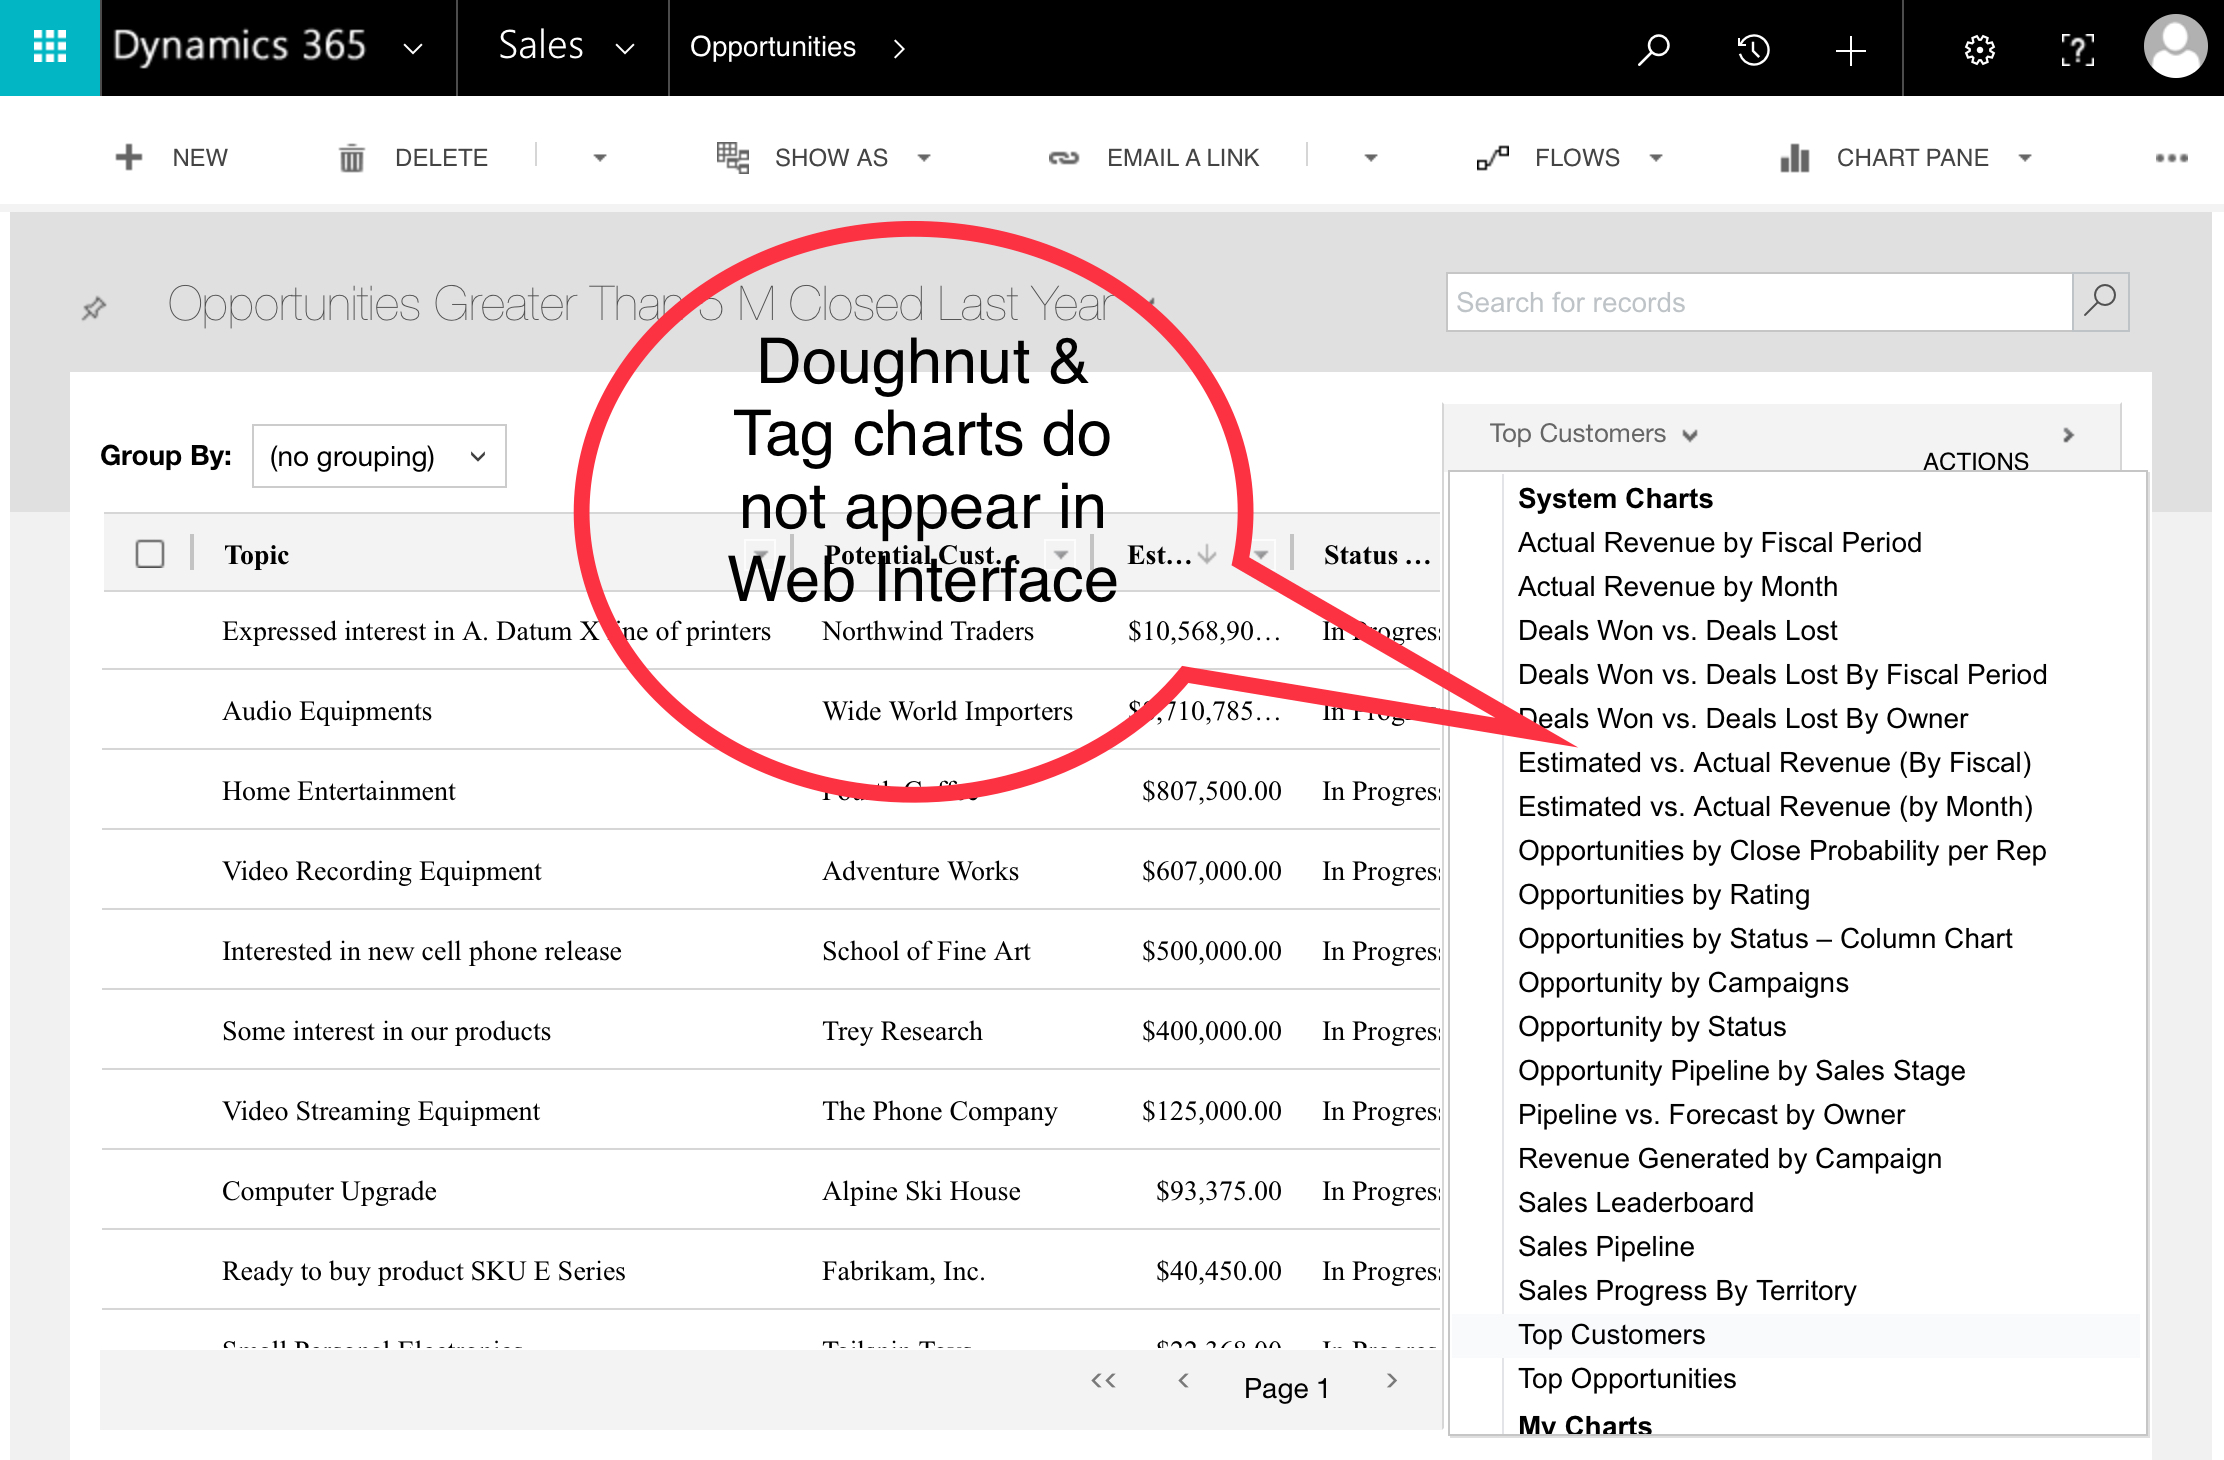This screenshot has width=2224, height=1460.
Task: Pin the current view with pushpin icon
Action: tap(94, 308)
